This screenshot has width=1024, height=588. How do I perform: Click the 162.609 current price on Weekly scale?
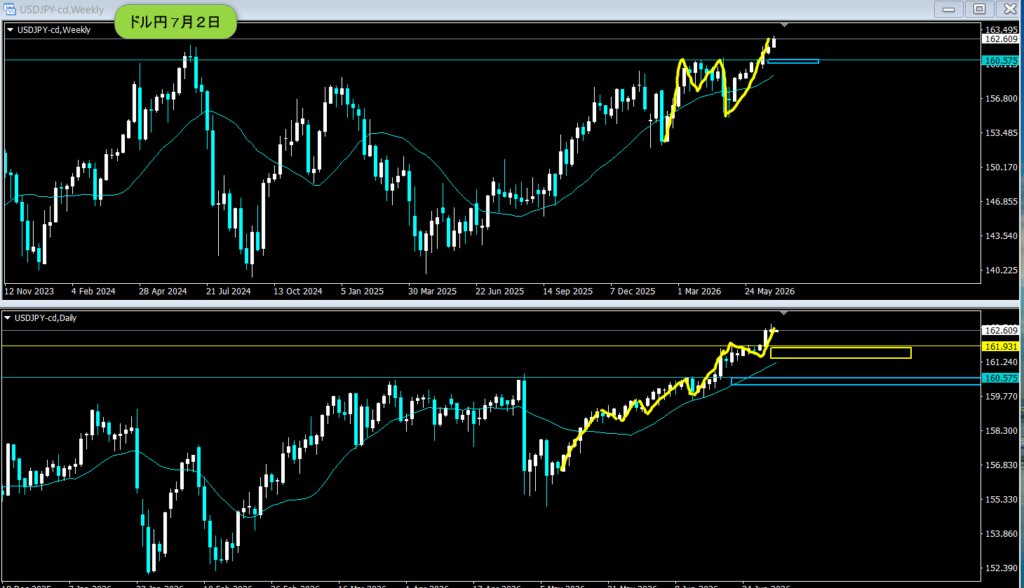(x=1000, y=39)
